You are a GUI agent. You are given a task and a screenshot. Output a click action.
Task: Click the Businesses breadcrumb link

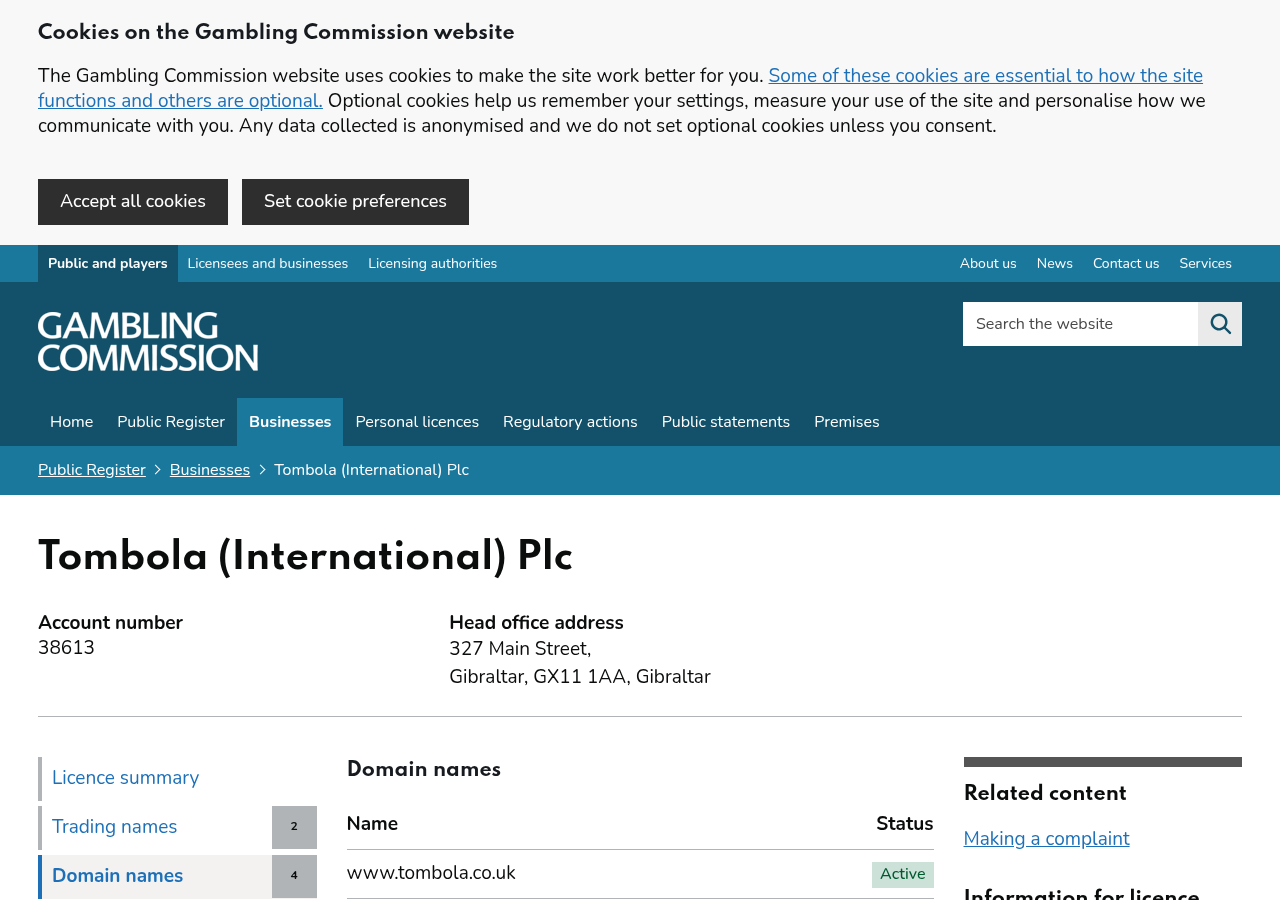click(210, 470)
